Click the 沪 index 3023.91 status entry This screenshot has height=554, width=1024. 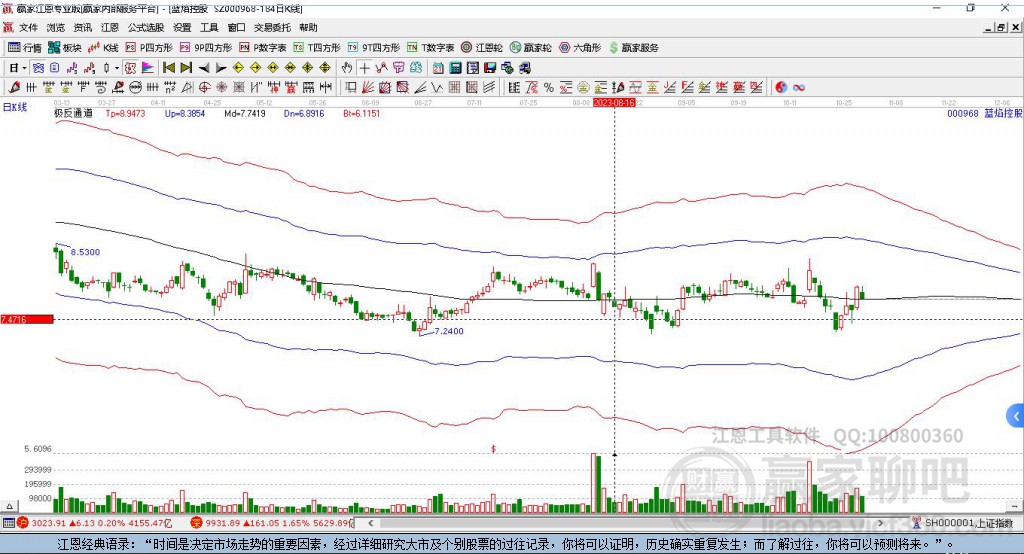coord(95,523)
